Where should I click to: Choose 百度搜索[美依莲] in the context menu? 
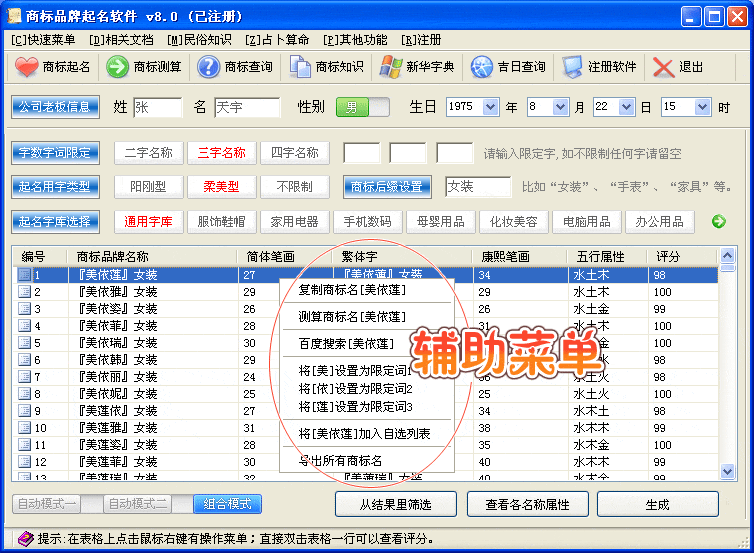(x=366, y=344)
